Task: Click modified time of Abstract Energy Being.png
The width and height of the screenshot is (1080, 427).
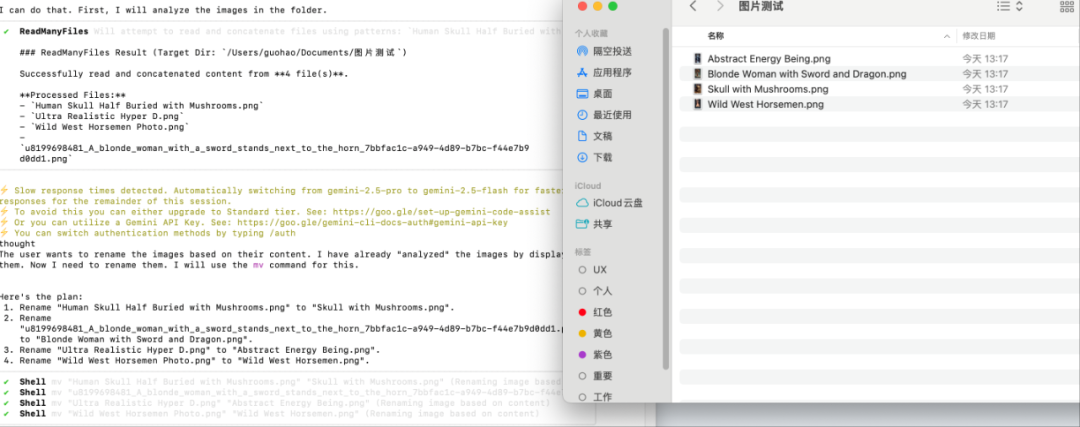Action: 985,59
